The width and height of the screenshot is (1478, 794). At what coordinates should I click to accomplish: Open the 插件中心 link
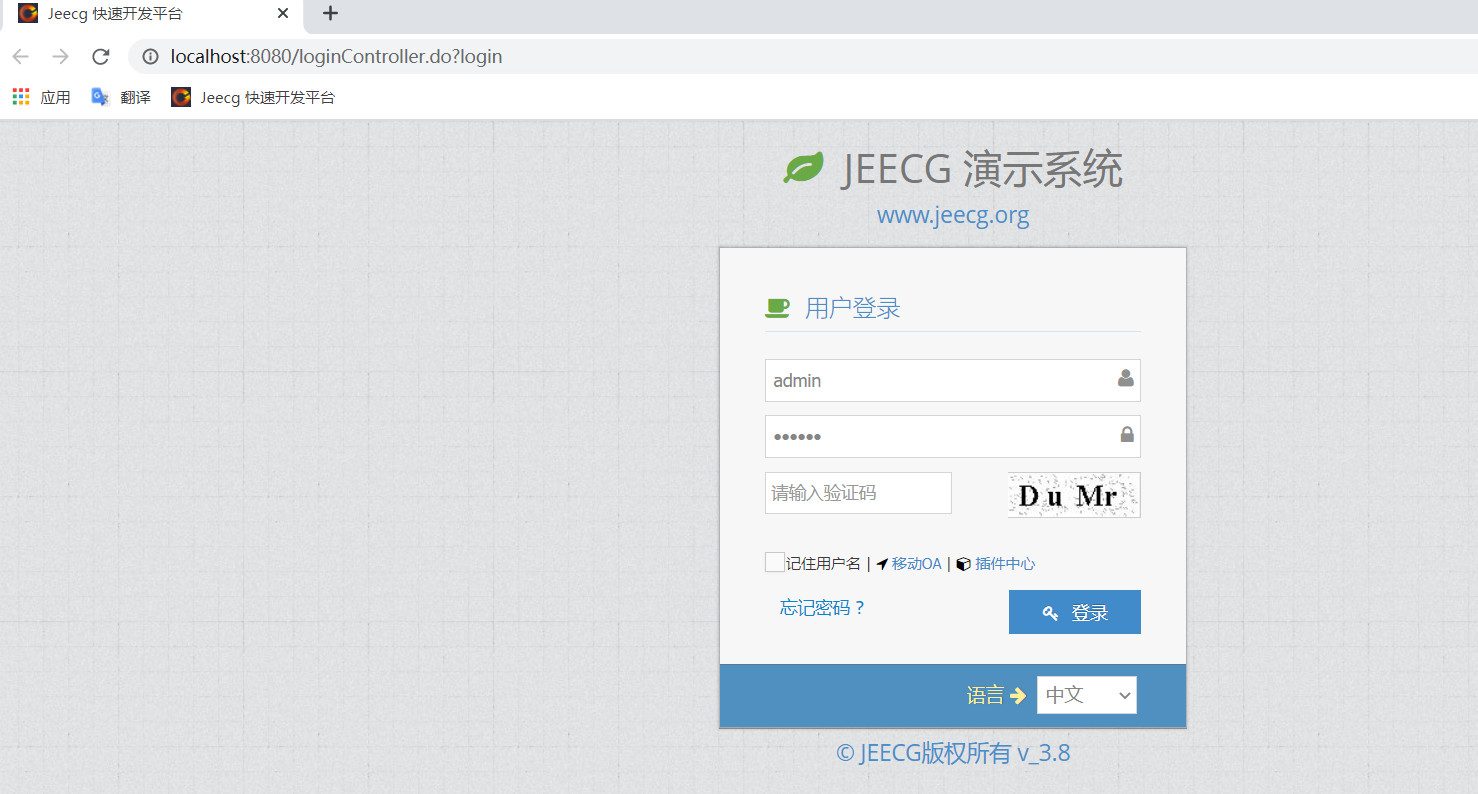point(1005,564)
